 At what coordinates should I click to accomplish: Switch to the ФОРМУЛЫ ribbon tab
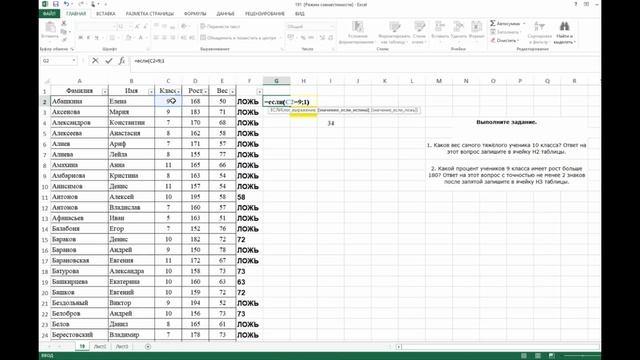tap(195, 13)
